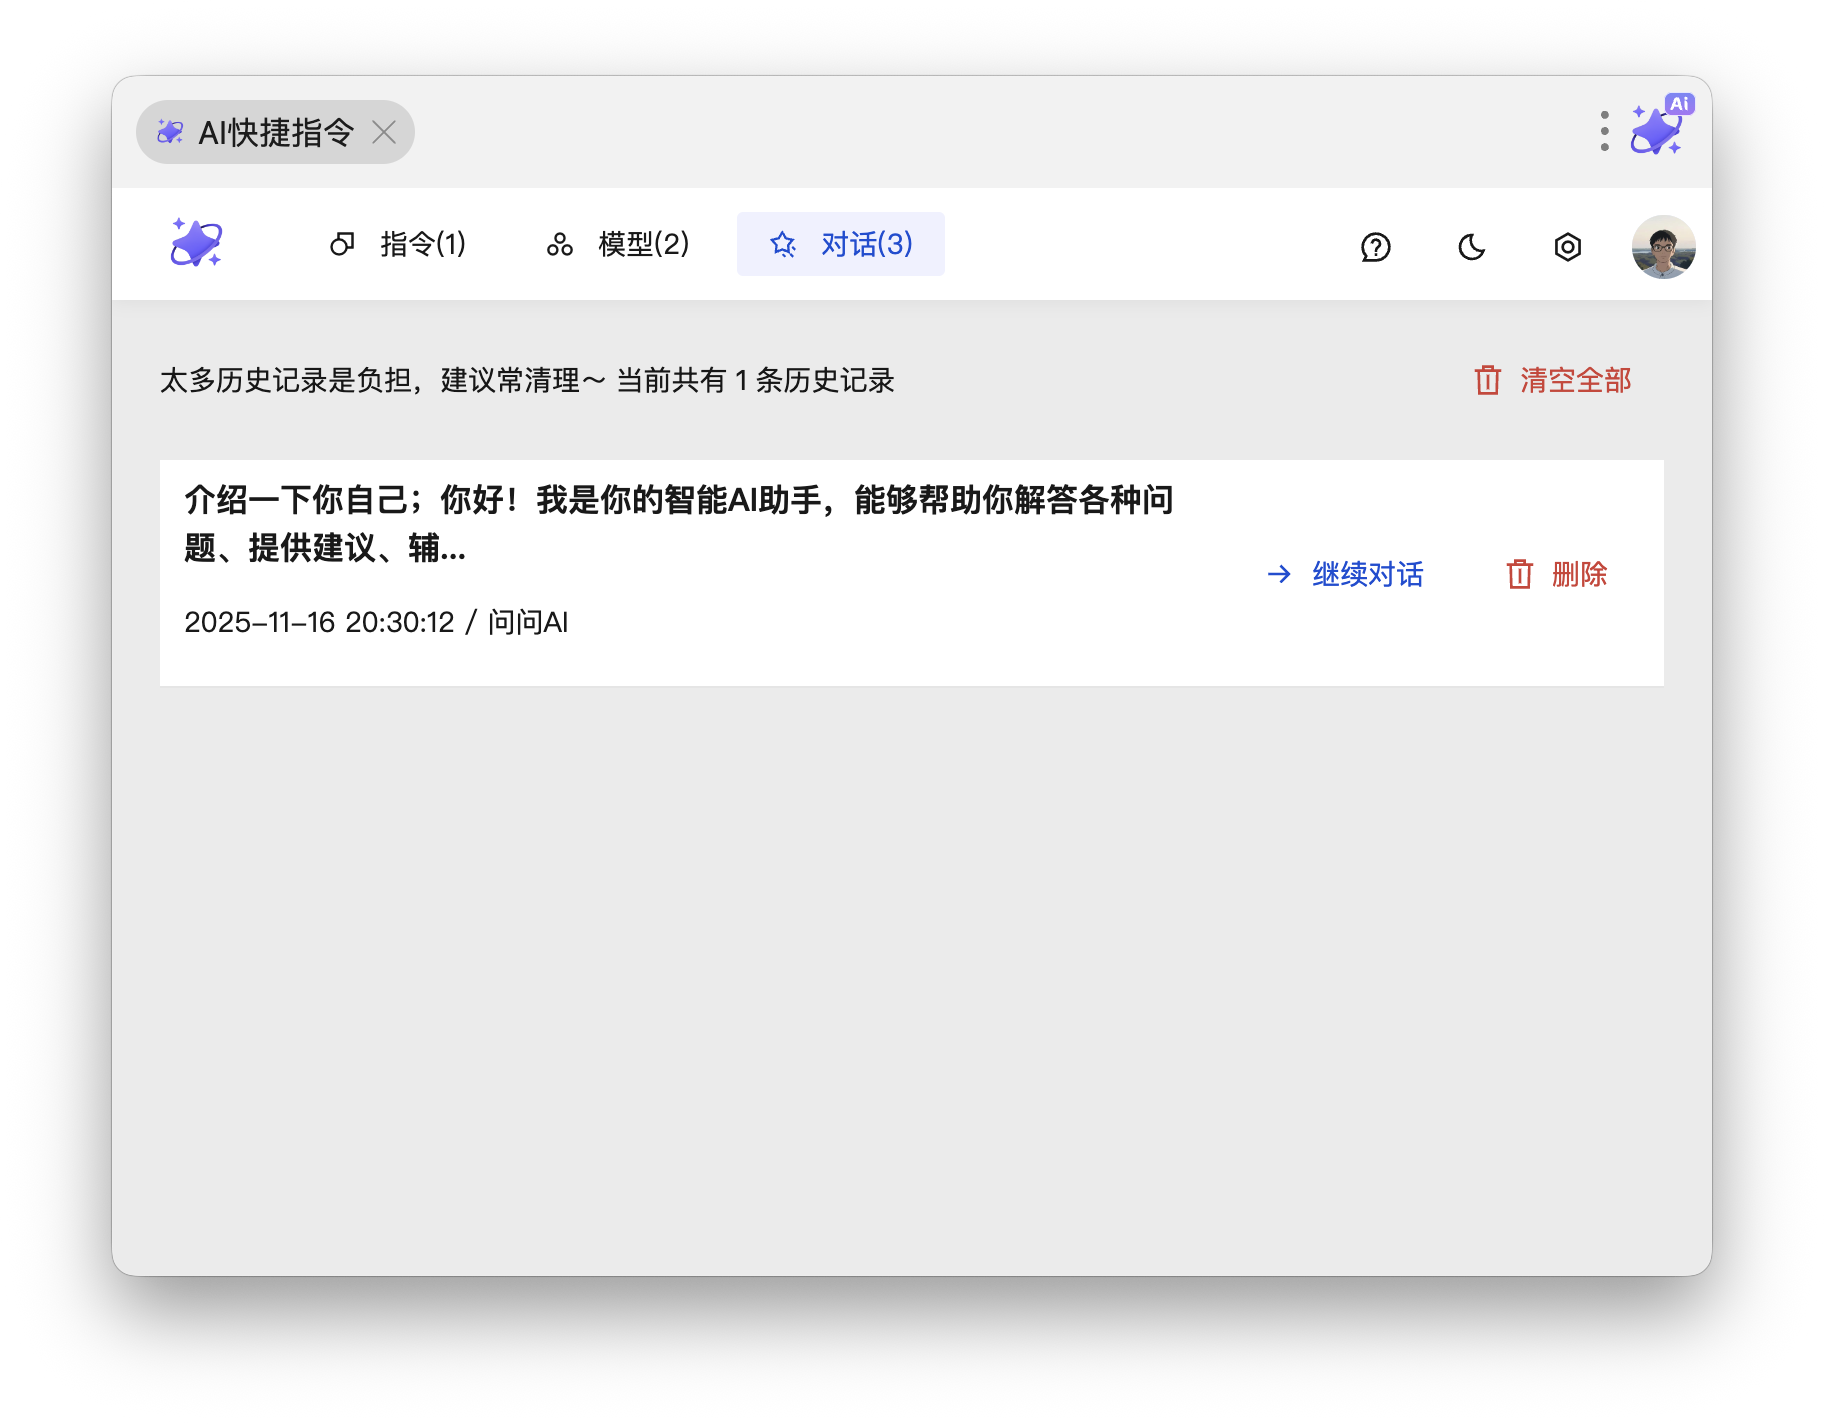
Task: Open the three-dot more options menu
Action: [x=1604, y=131]
